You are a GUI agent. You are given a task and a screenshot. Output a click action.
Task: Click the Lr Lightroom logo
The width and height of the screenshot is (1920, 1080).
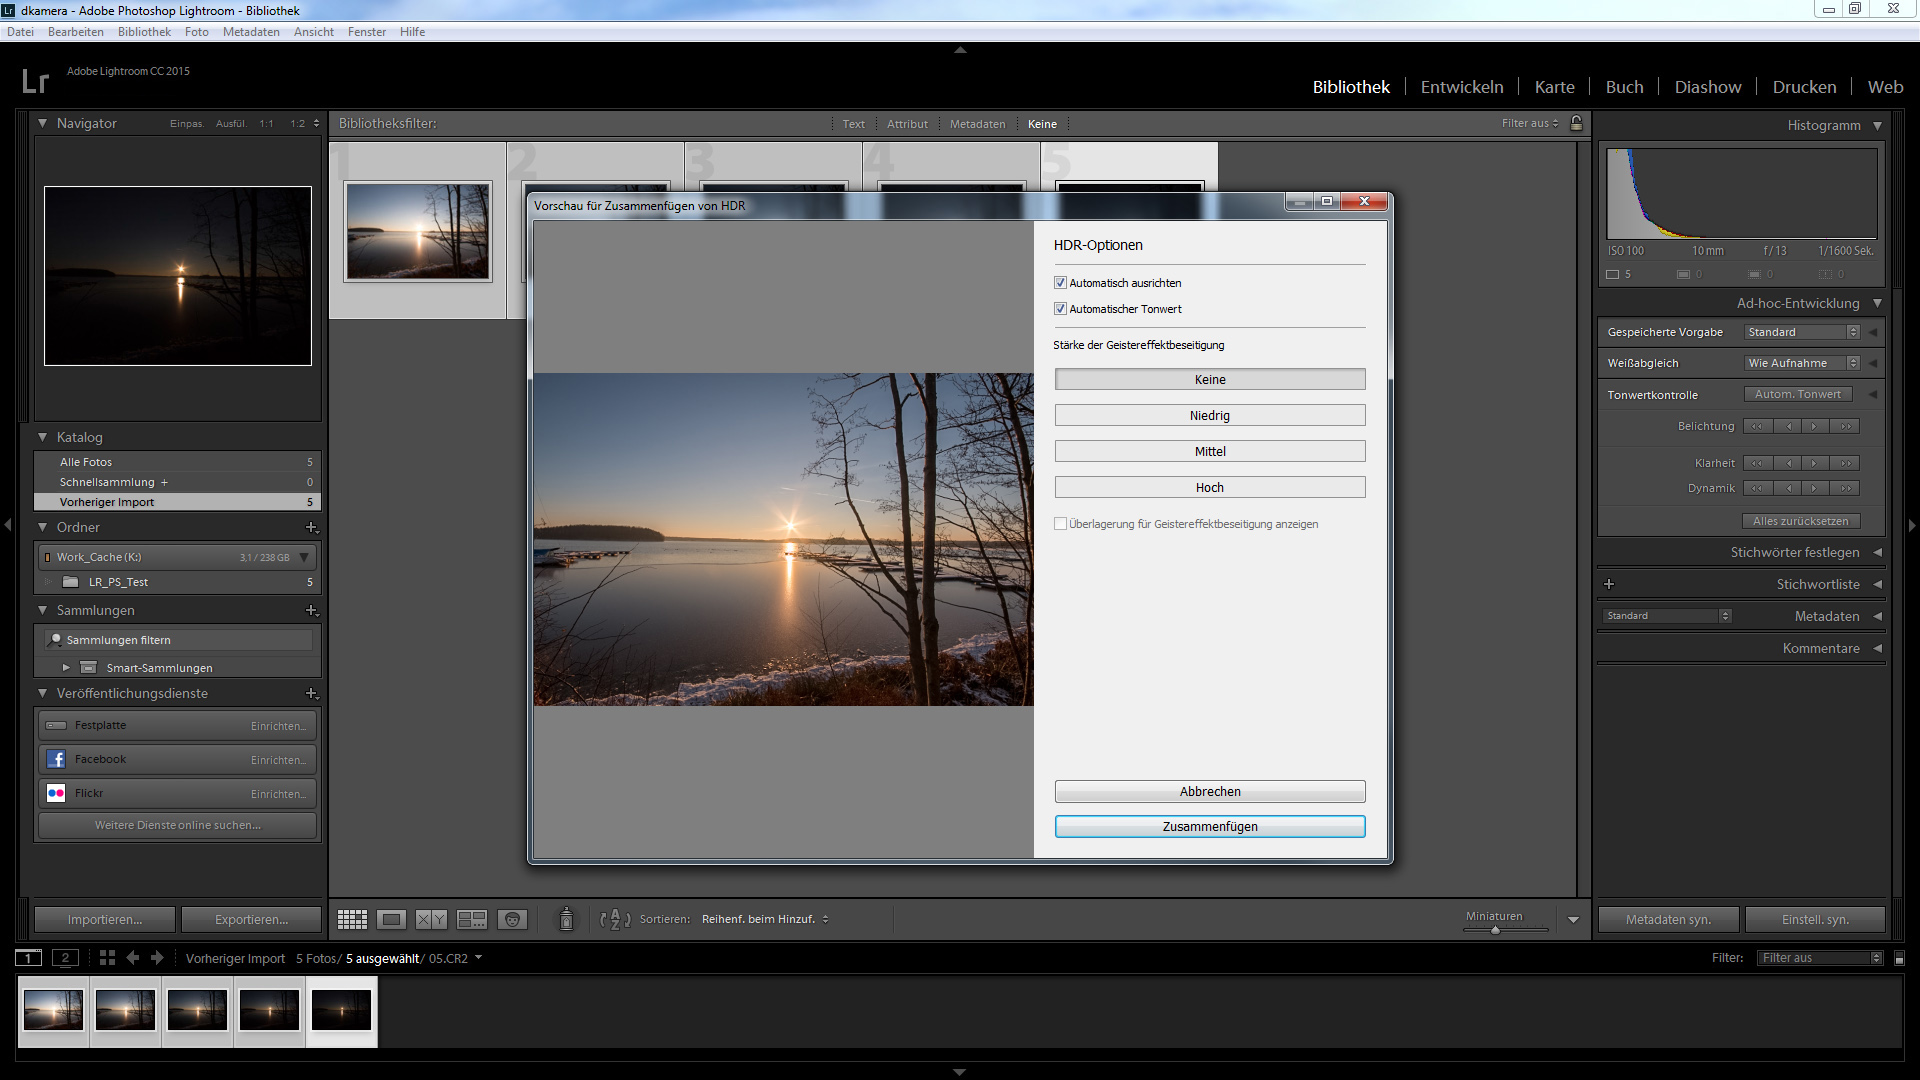click(x=35, y=81)
